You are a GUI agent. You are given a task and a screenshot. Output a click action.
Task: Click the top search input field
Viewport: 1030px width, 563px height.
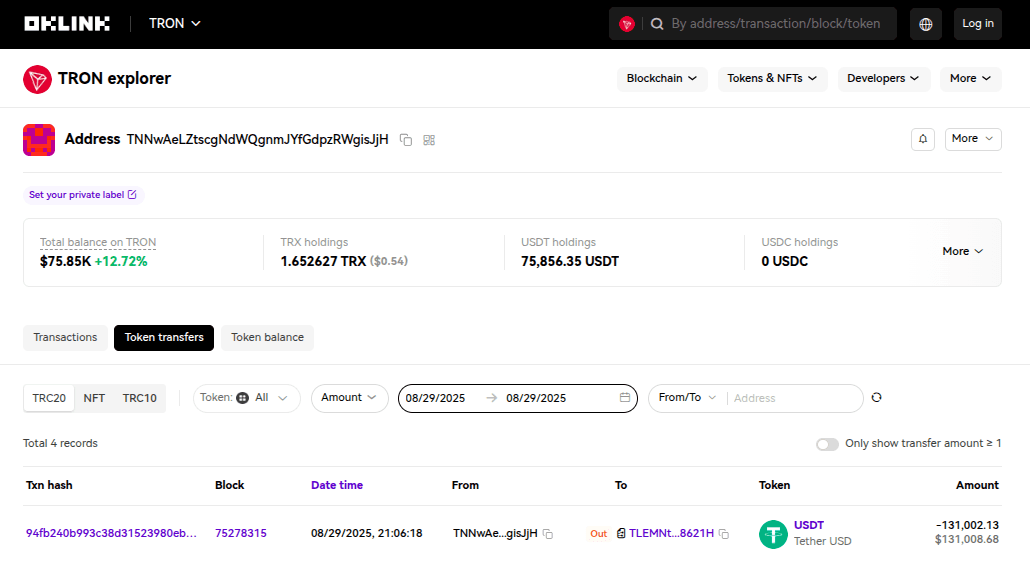coord(775,24)
